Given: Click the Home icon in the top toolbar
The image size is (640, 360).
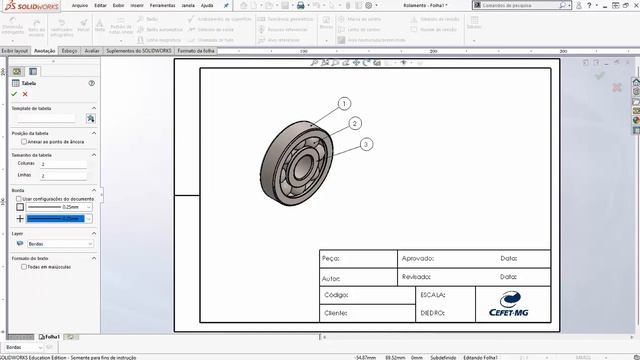Looking at the screenshot, I should coord(244,5).
